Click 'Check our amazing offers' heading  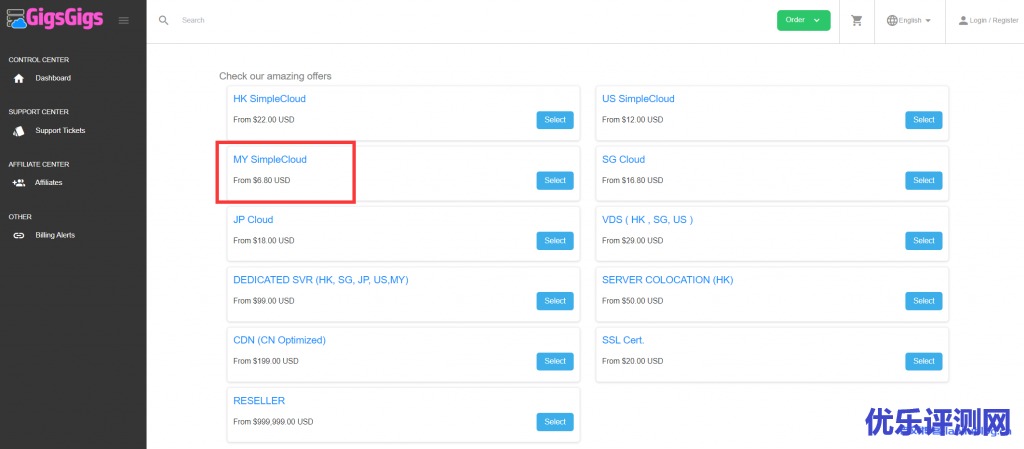tap(275, 76)
